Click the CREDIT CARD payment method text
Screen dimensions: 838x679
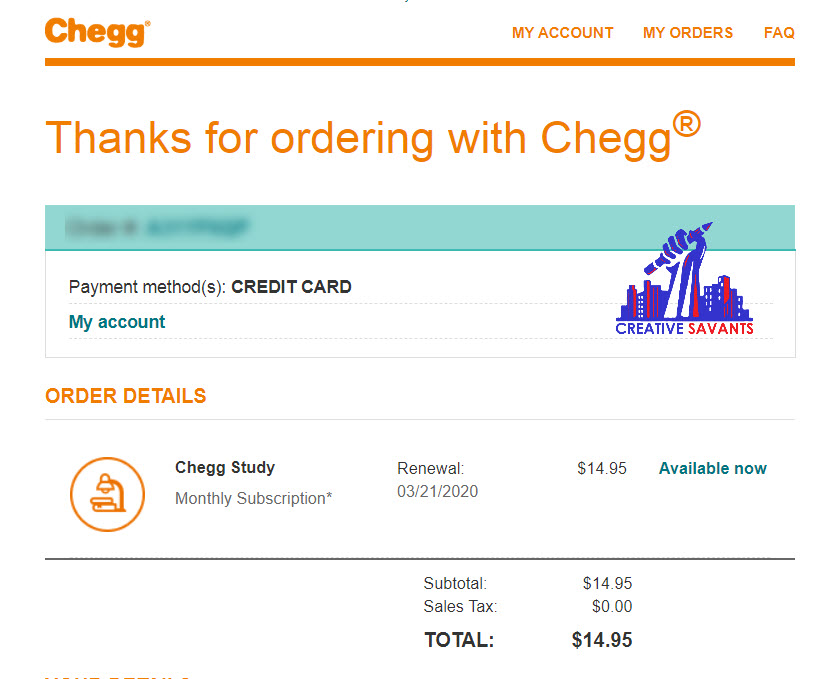[291, 286]
